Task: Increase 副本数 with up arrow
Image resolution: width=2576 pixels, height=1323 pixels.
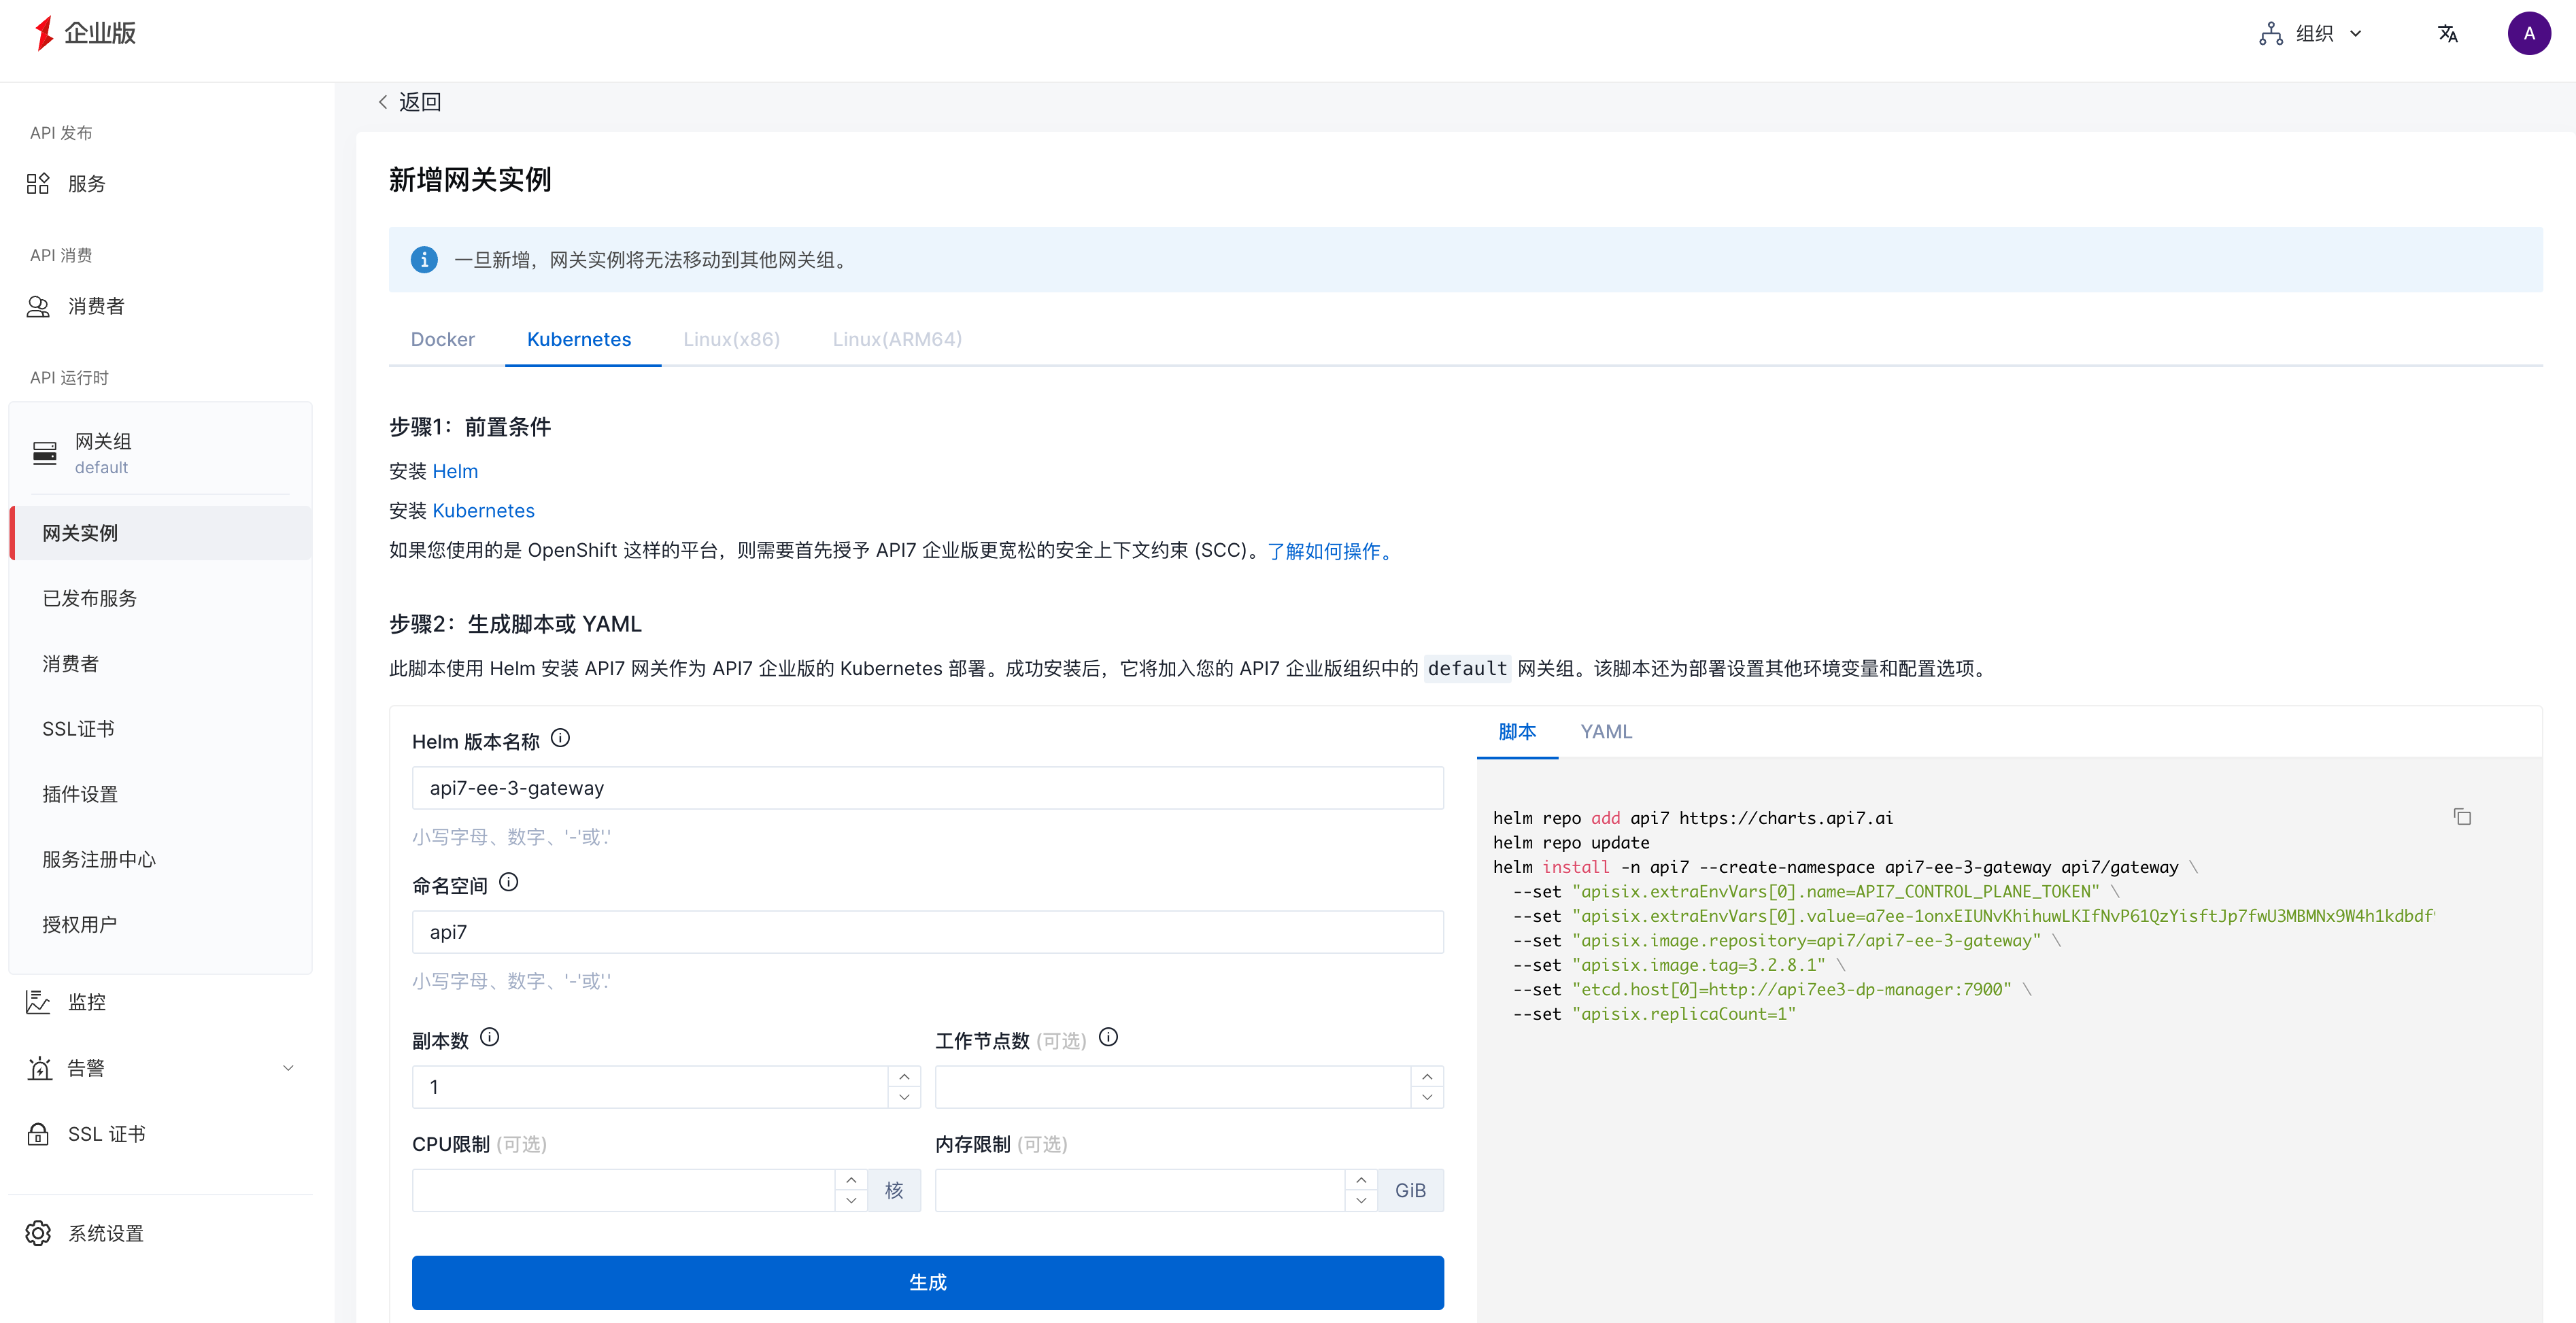Action: (x=904, y=1077)
